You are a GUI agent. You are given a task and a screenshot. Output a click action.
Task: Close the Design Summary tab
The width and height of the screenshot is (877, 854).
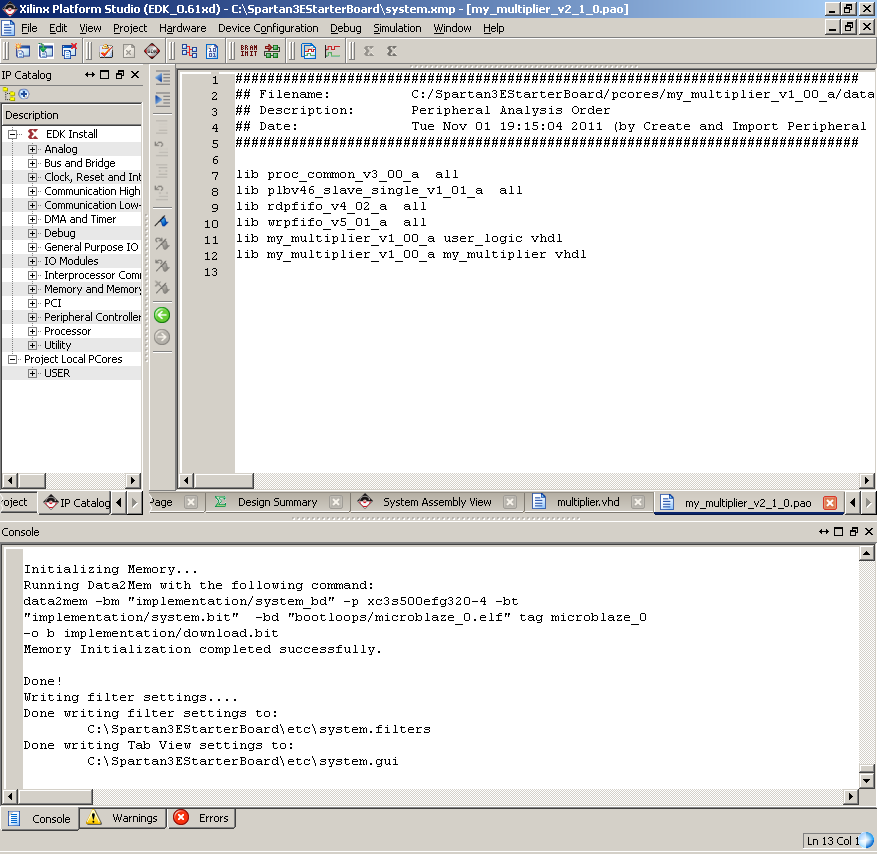click(x=336, y=502)
